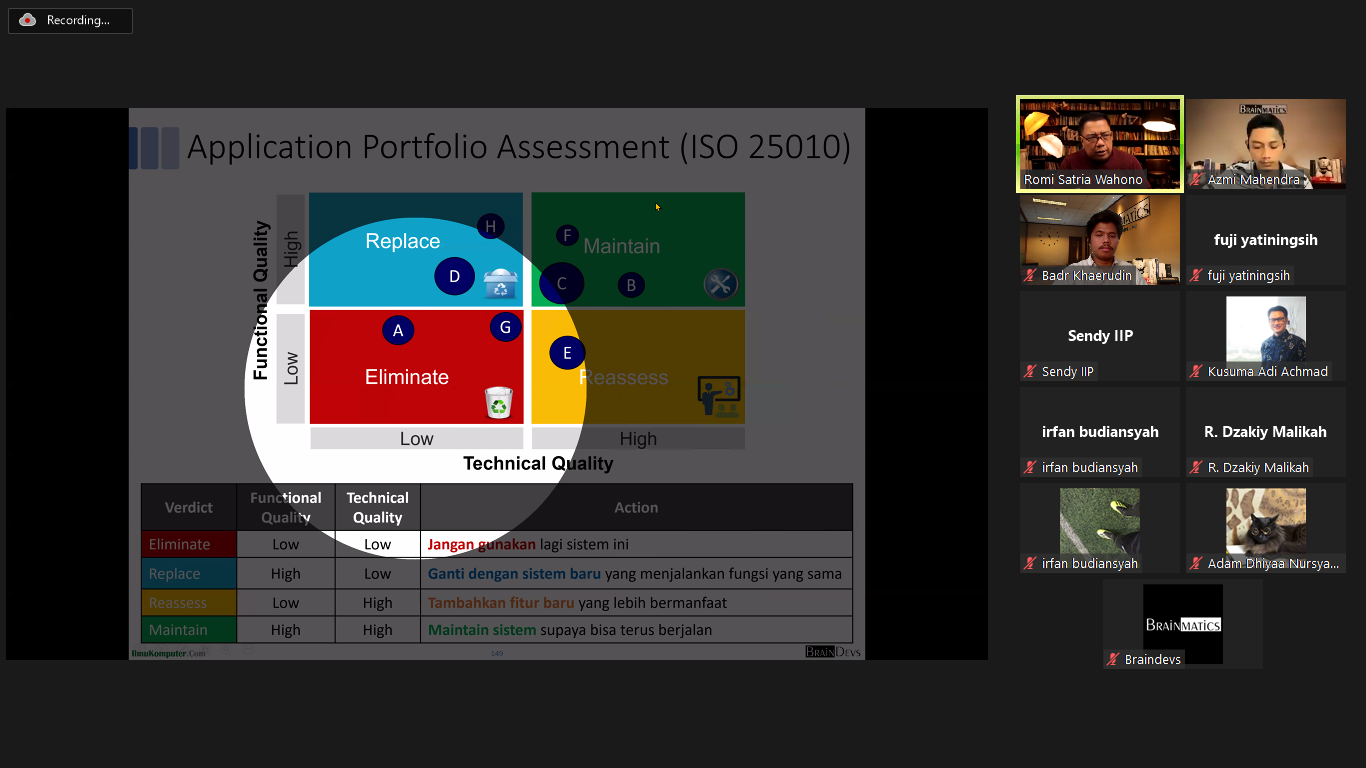
Task: Click the muted mic icon beside Badr Khaerudin
Action: pyautogui.click(x=1030, y=275)
